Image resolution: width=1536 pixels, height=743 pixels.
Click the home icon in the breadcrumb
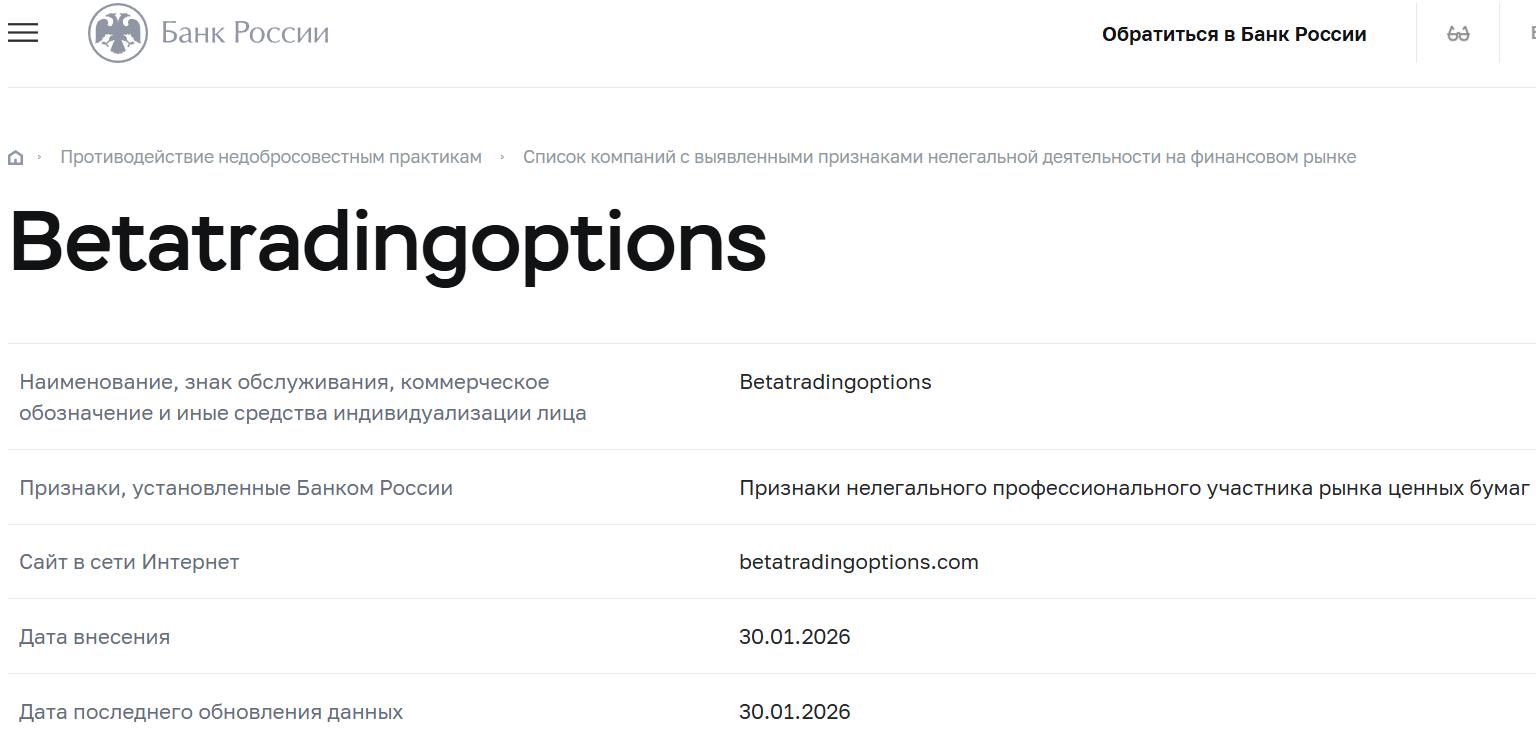tap(15, 156)
